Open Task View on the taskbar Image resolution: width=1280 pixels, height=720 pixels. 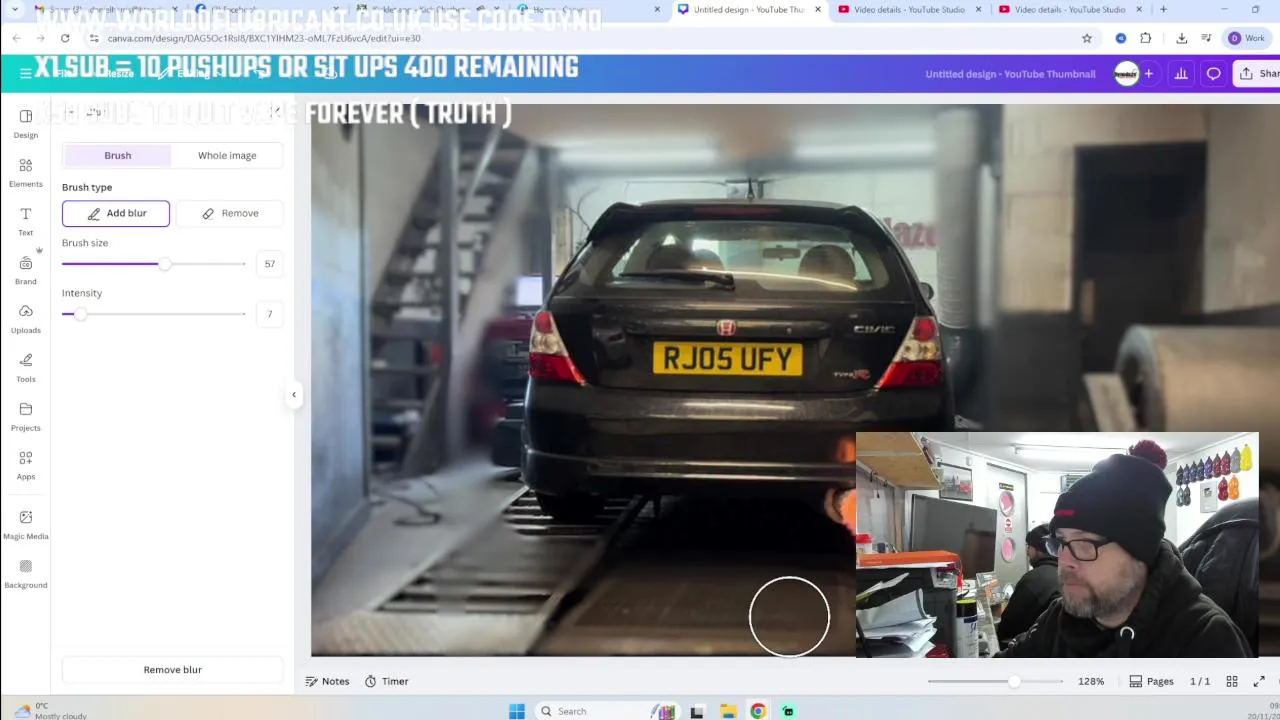pos(697,711)
